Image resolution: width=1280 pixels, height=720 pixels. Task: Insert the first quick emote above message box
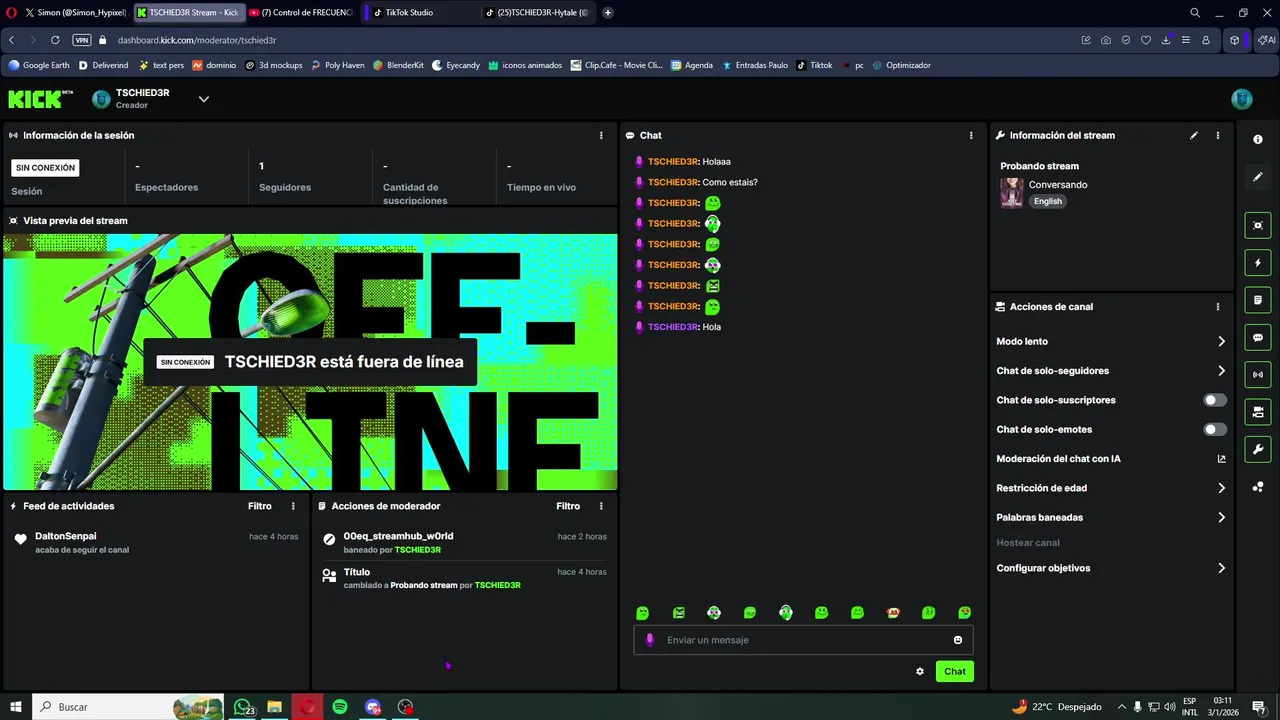pyautogui.click(x=643, y=613)
